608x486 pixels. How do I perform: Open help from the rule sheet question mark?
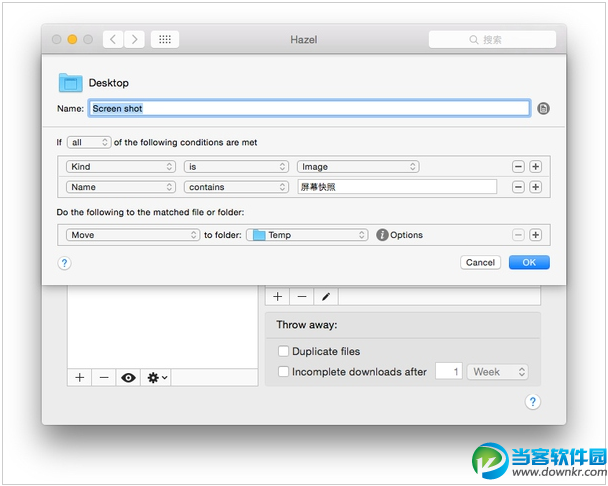(64, 263)
